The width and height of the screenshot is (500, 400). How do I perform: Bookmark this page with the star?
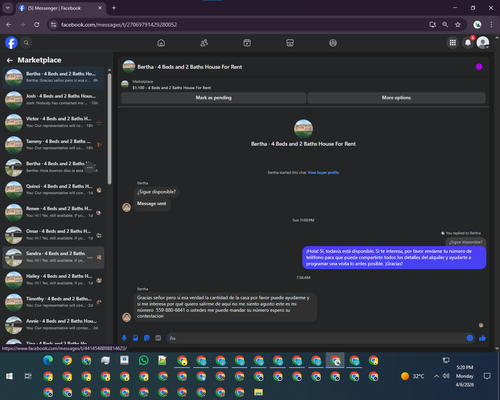[x=458, y=25]
